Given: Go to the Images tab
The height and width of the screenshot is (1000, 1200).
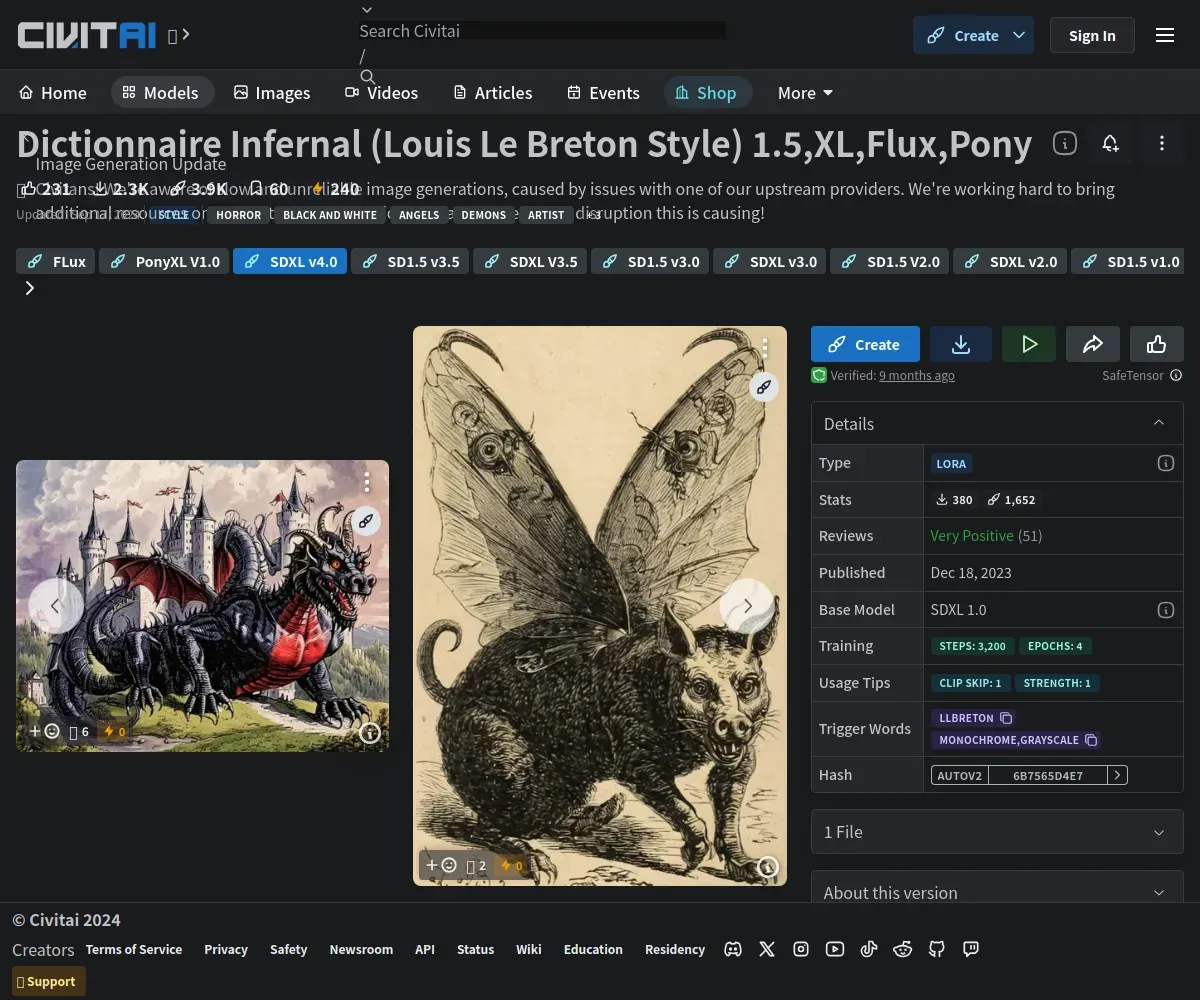Looking at the screenshot, I should click(x=272, y=92).
